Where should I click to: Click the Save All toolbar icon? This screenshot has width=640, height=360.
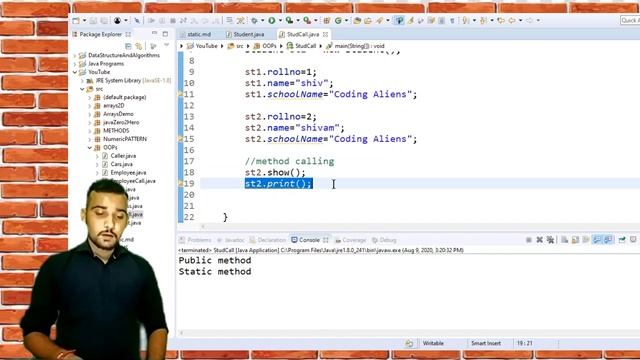point(104,20)
